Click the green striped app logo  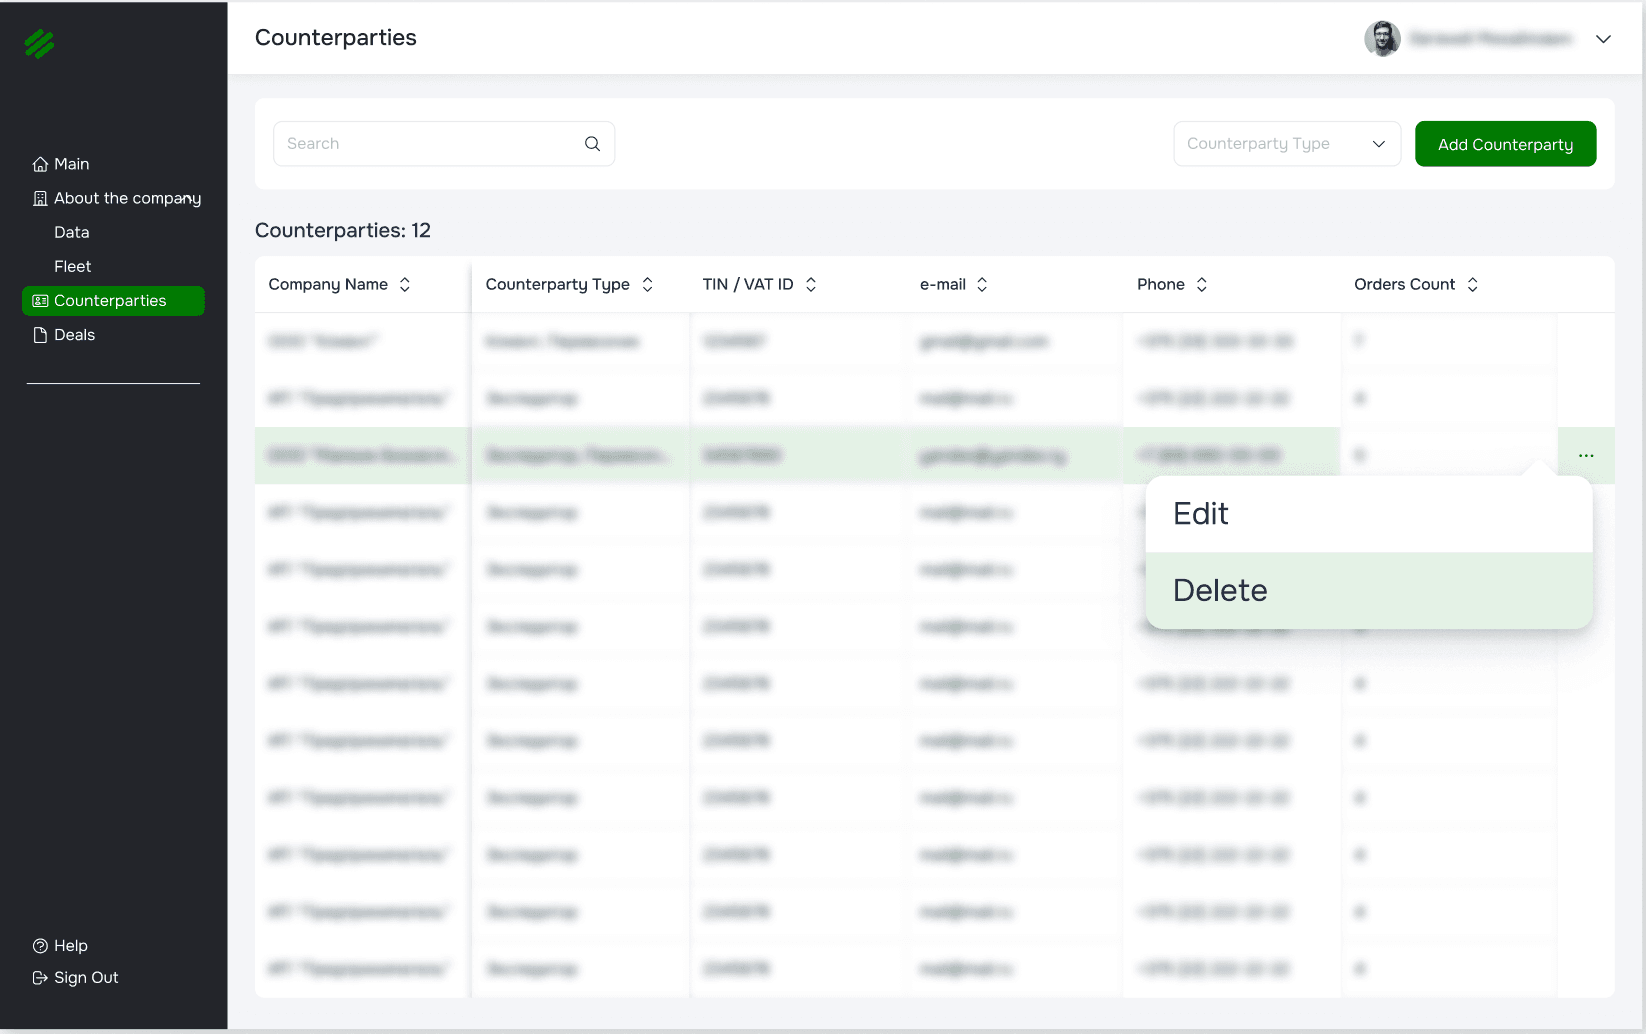(39, 44)
